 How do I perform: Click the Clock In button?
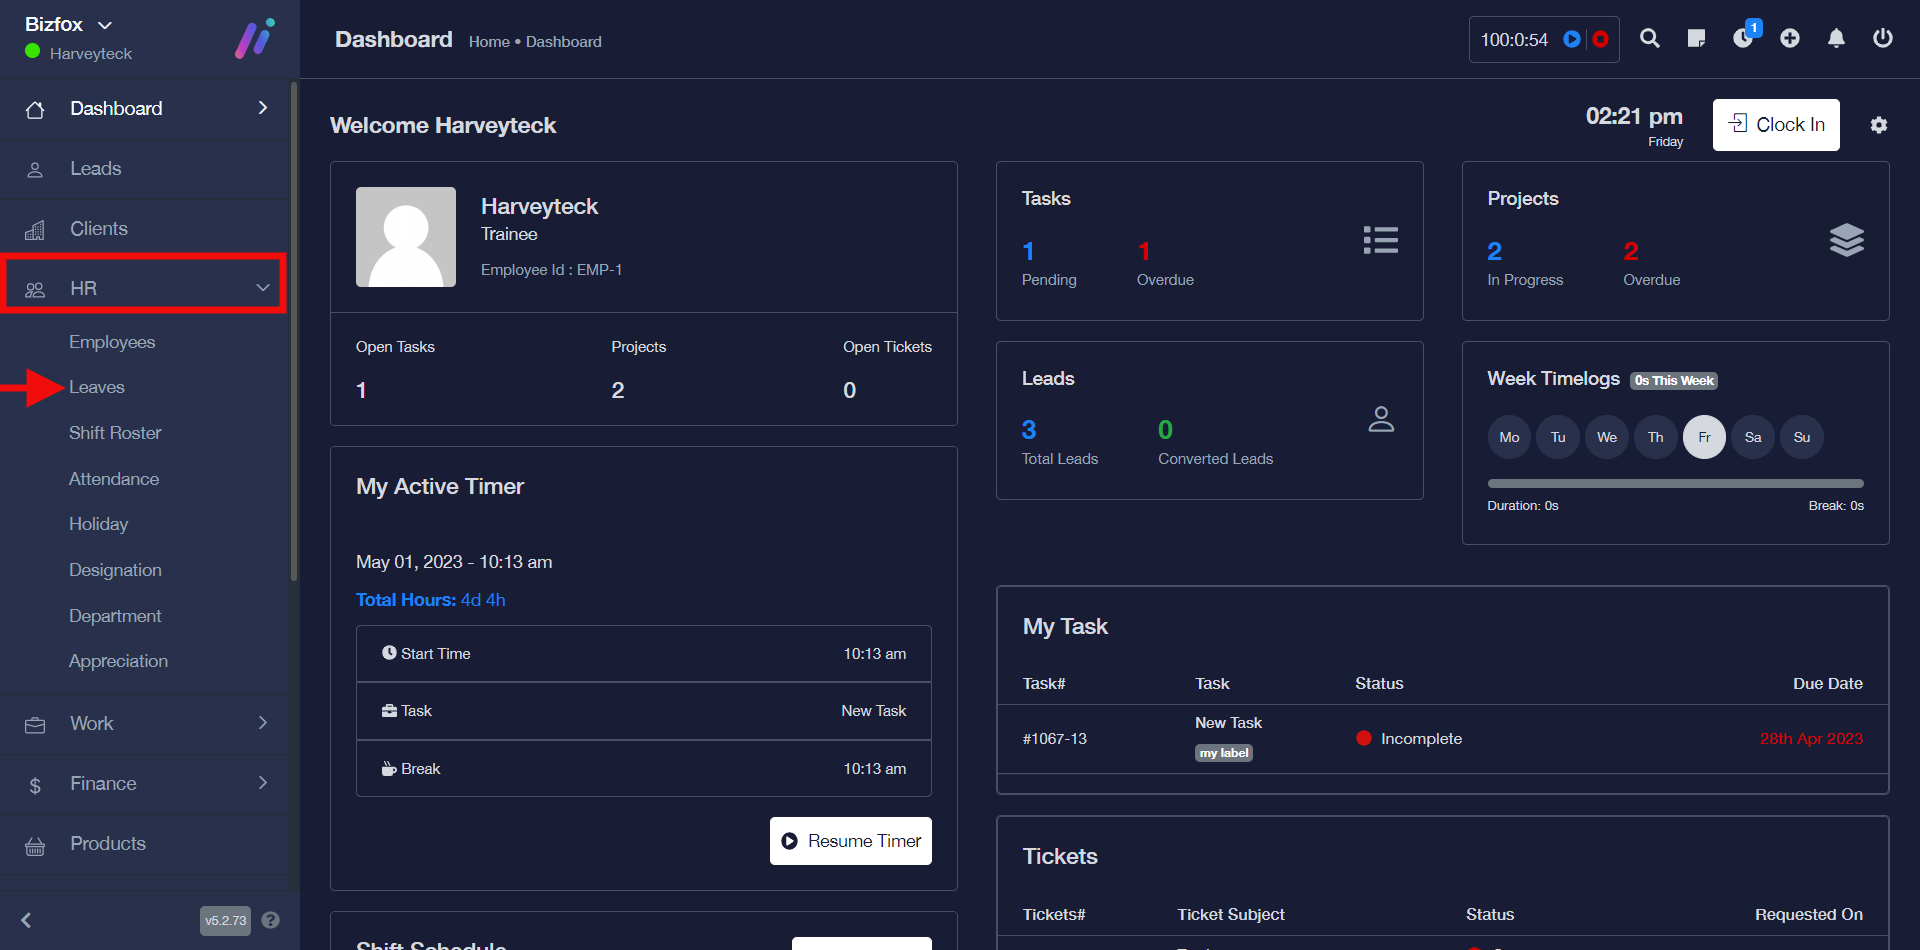1776,125
